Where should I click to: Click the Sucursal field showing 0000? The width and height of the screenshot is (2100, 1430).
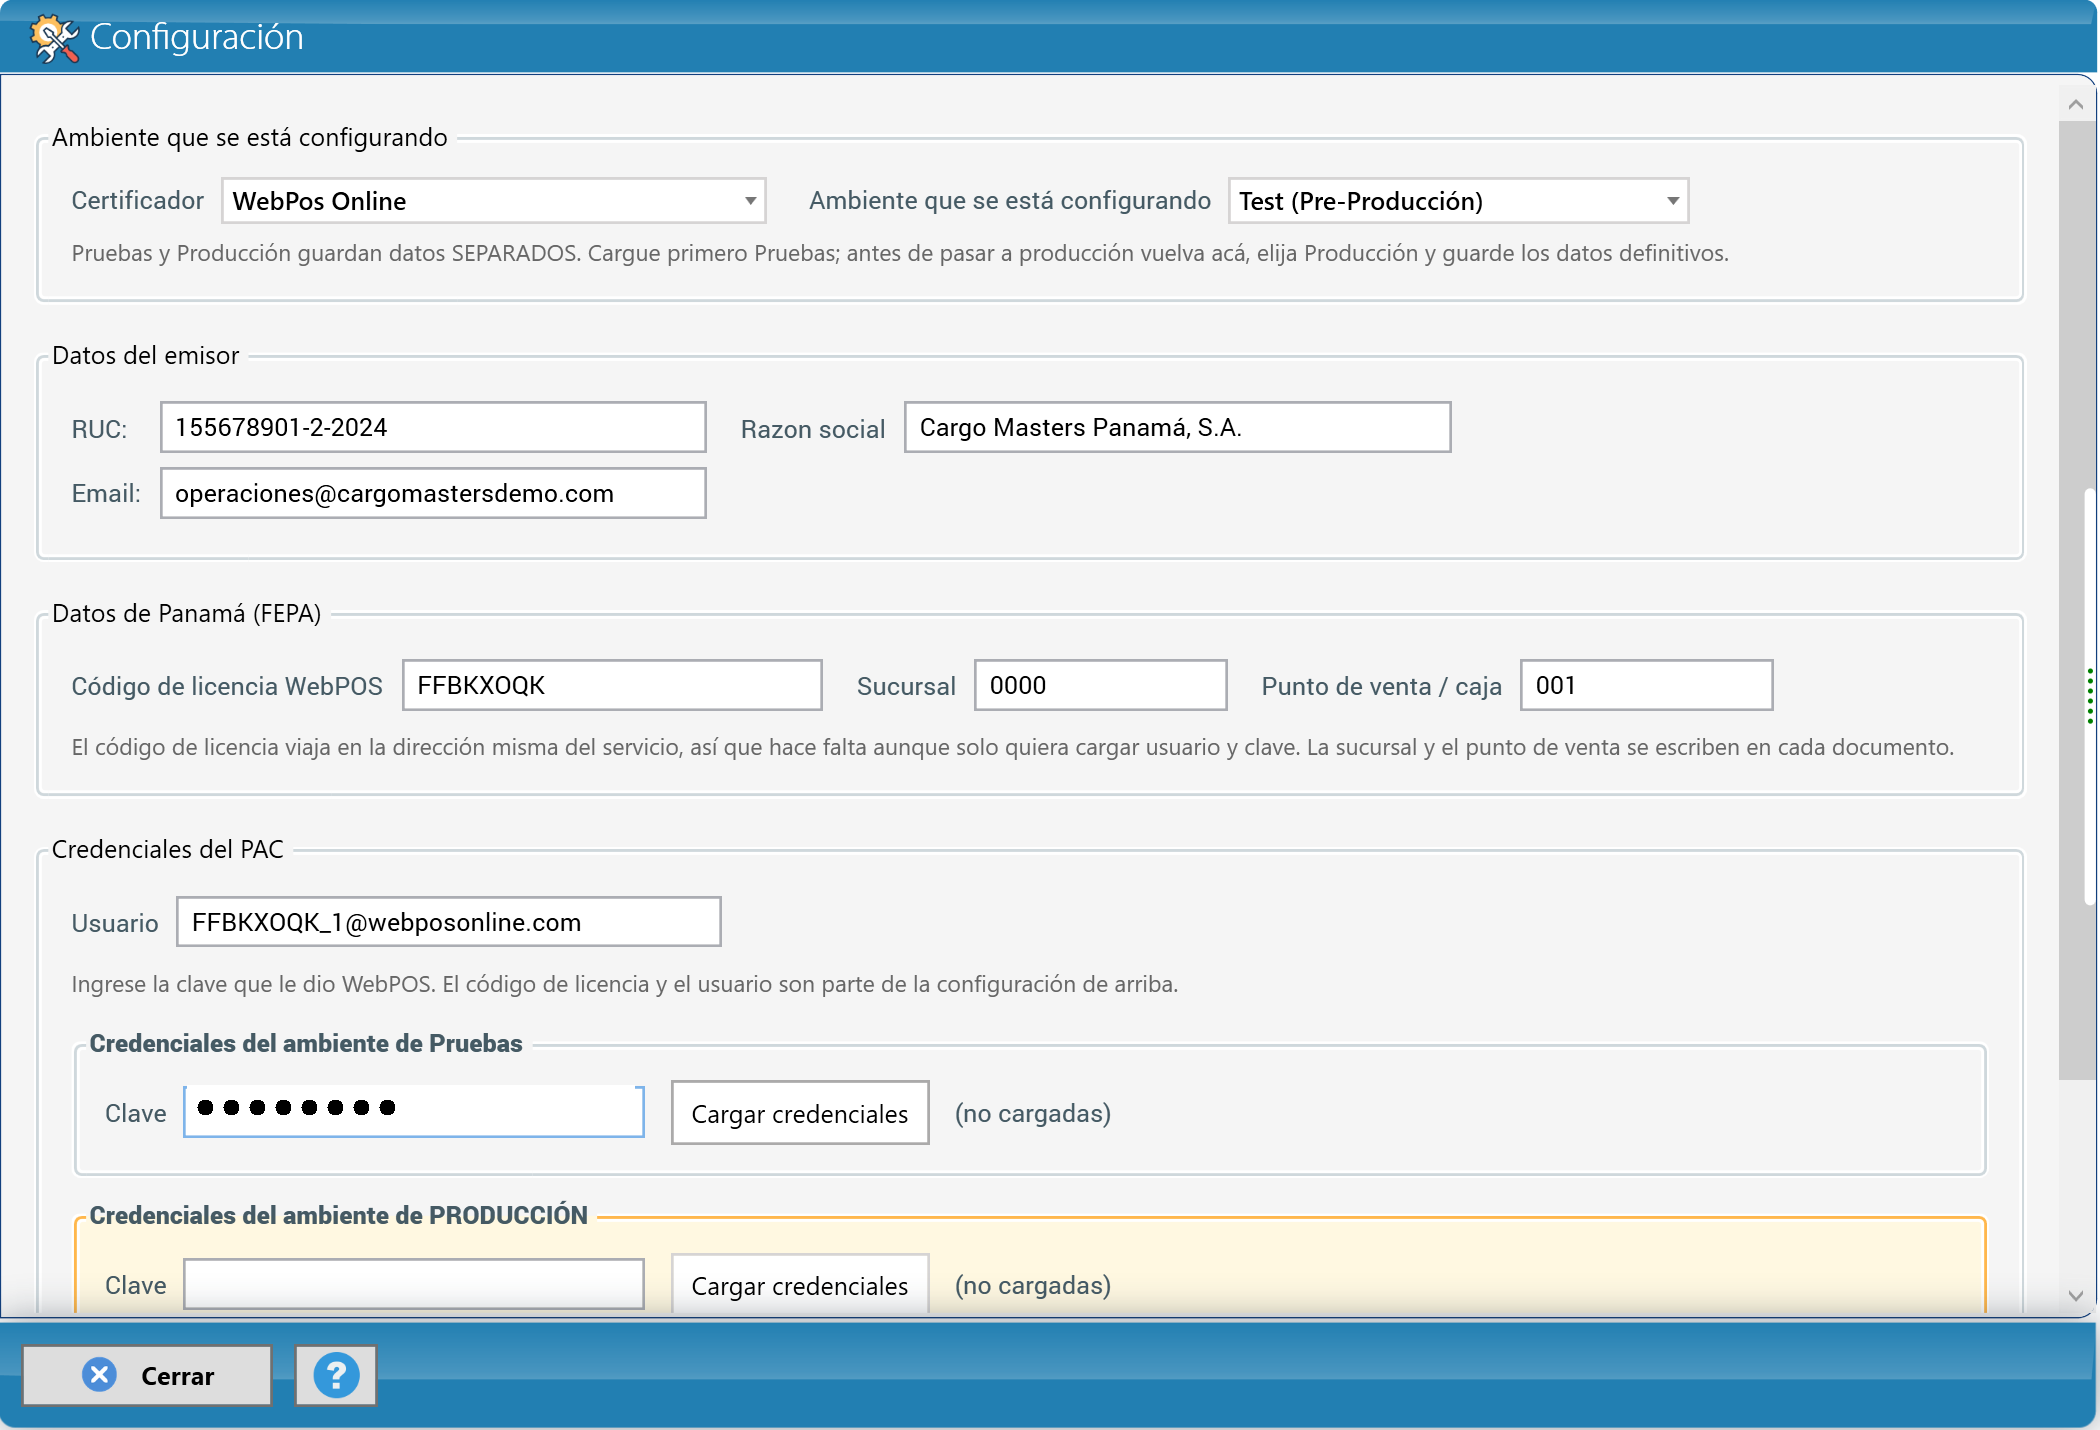tap(1100, 686)
